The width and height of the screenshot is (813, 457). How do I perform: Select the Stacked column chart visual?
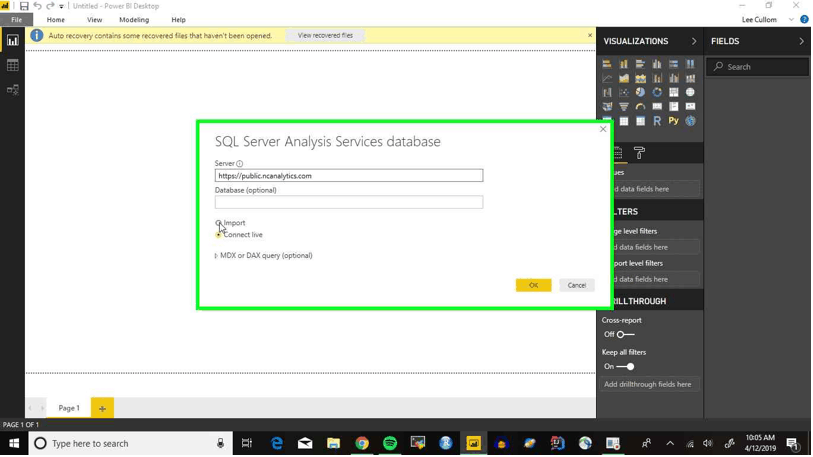click(x=624, y=64)
